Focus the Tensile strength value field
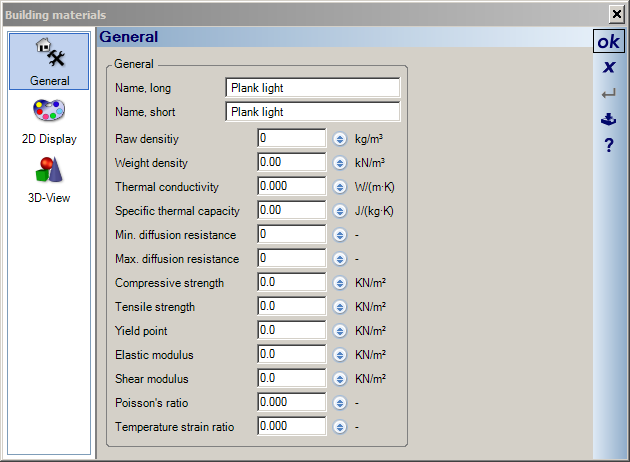The width and height of the screenshot is (630, 462). coord(291,307)
